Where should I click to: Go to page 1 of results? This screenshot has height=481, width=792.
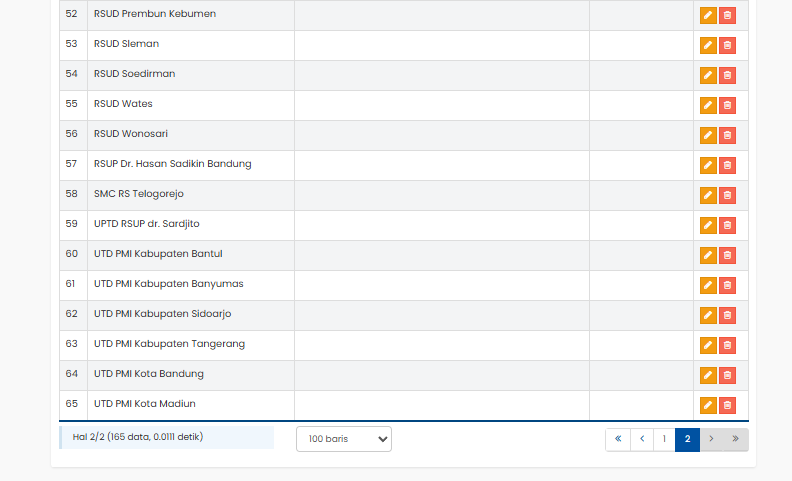click(664, 439)
